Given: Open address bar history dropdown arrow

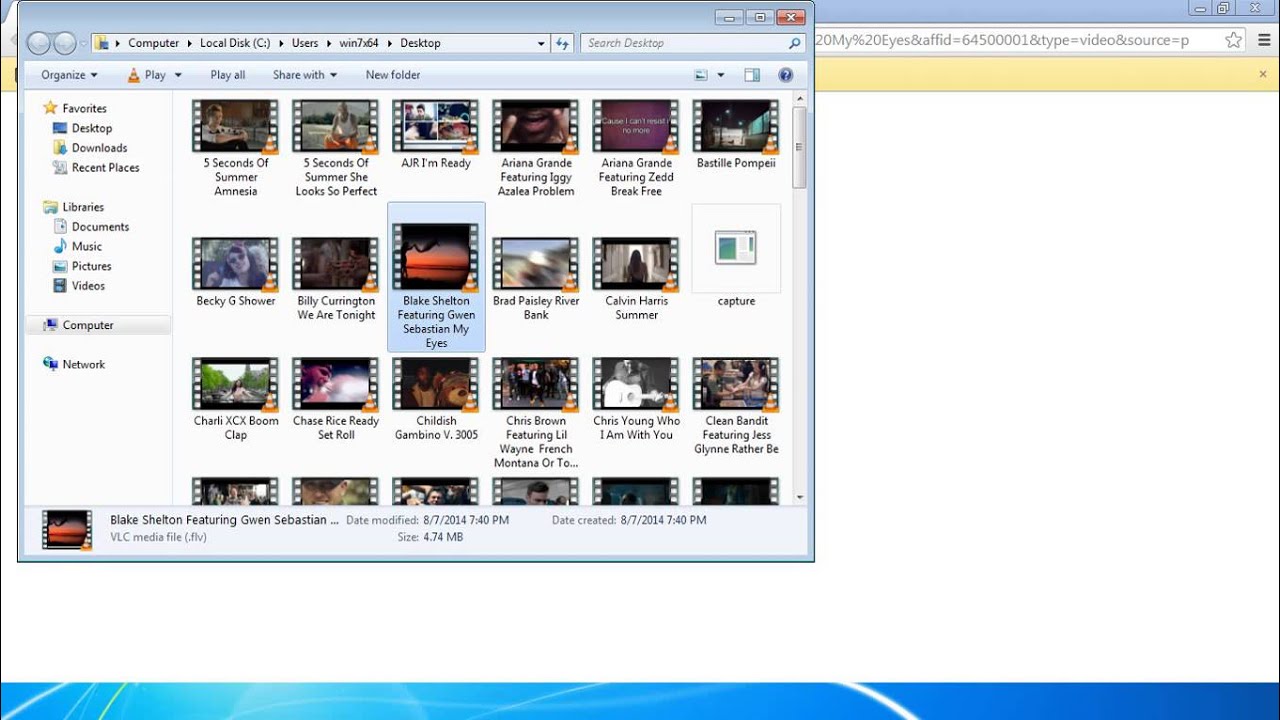Looking at the screenshot, I should [541, 43].
